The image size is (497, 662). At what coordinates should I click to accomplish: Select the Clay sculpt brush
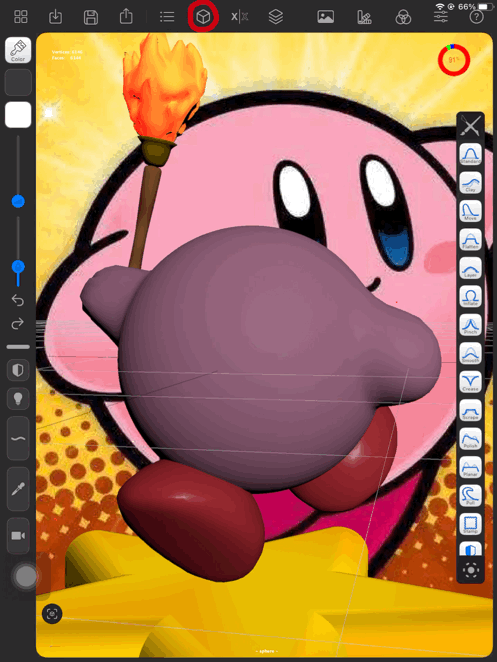click(470, 183)
